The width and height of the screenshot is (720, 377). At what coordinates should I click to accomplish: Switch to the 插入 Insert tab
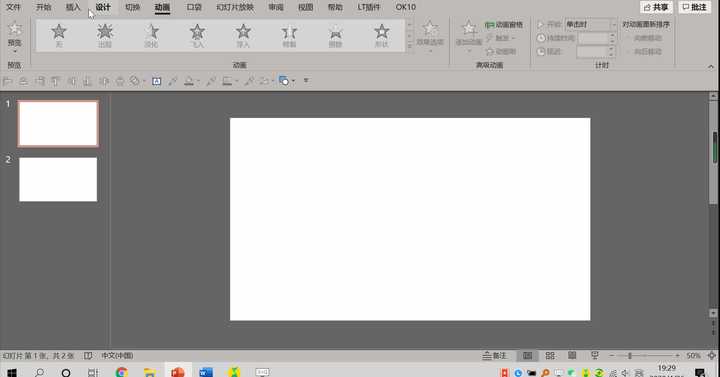click(73, 7)
